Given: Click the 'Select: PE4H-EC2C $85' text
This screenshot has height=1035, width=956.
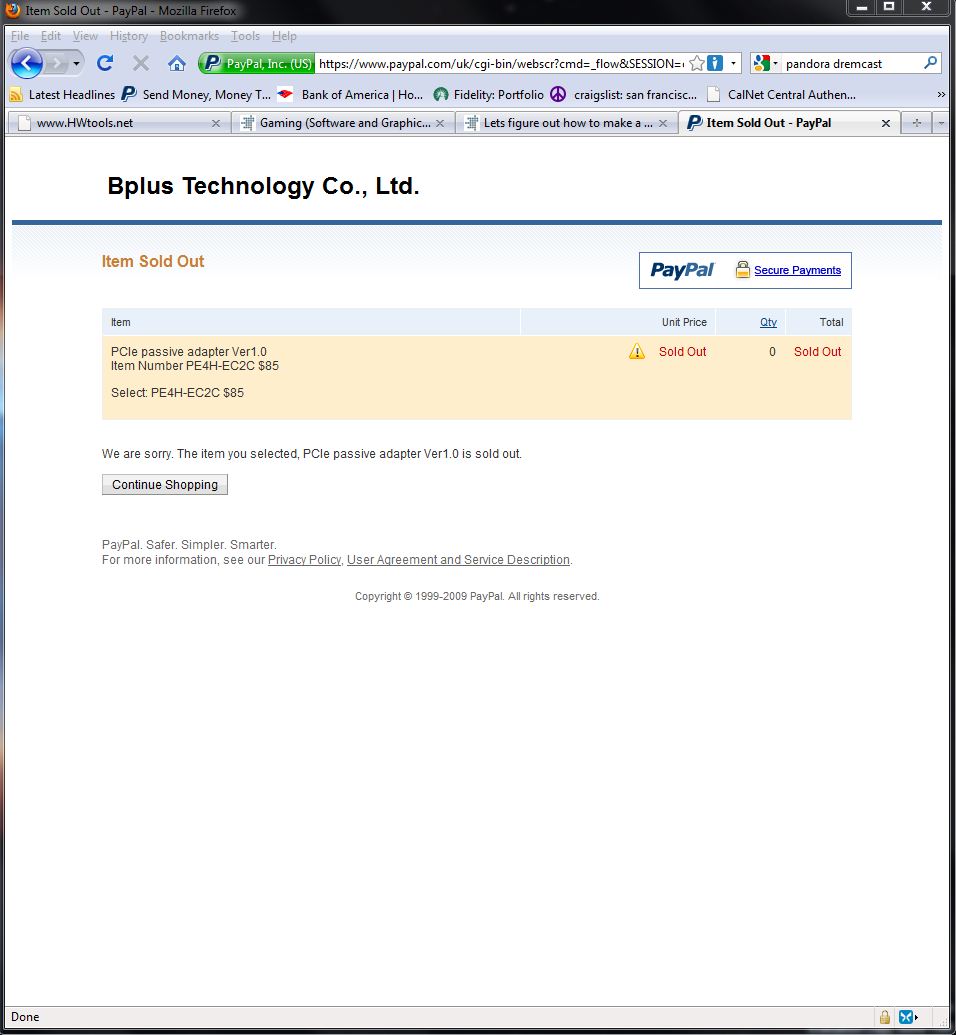Looking at the screenshot, I should pyautogui.click(x=177, y=393).
